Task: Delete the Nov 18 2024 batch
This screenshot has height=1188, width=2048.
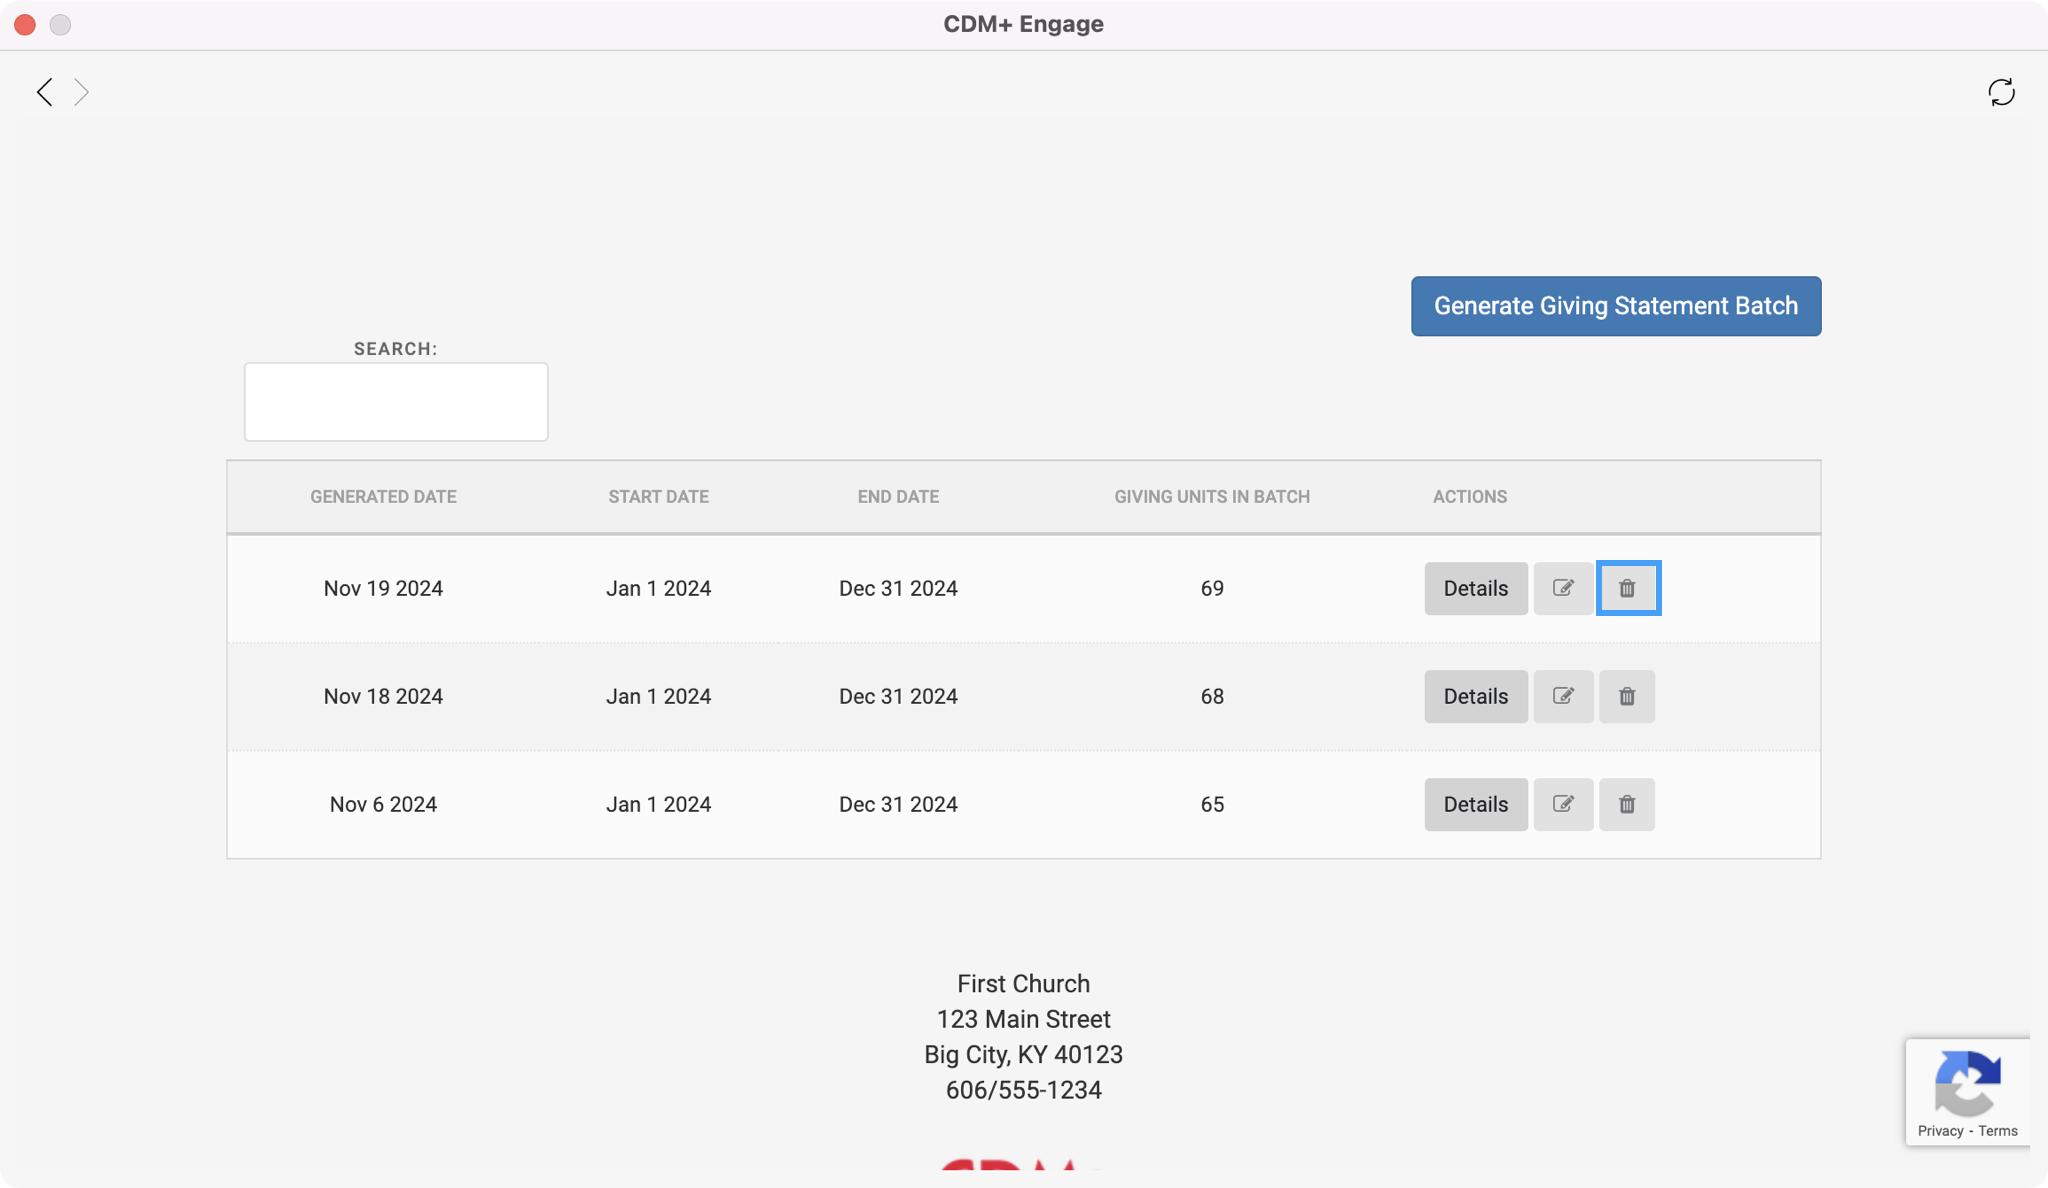Action: [x=1627, y=696]
